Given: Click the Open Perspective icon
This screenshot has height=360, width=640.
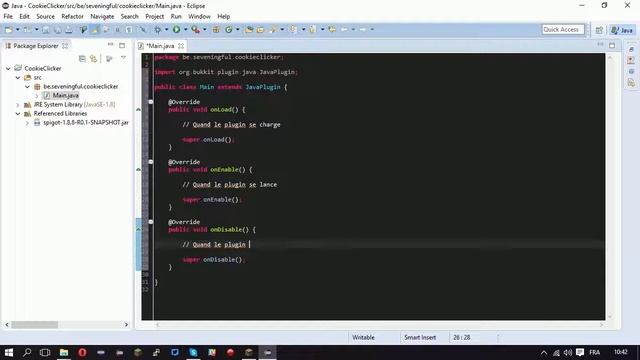Looking at the screenshot, I should (599, 30).
